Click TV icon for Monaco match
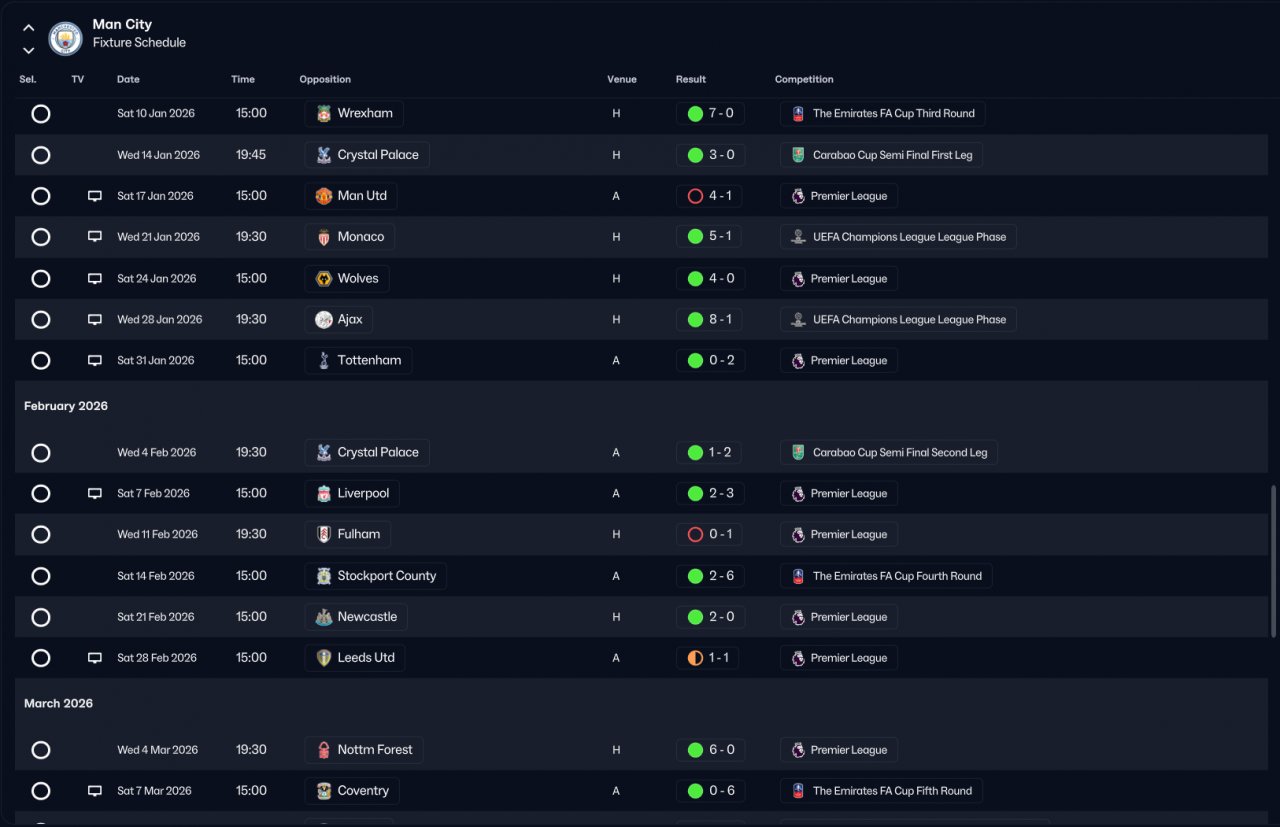 (x=95, y=237)
